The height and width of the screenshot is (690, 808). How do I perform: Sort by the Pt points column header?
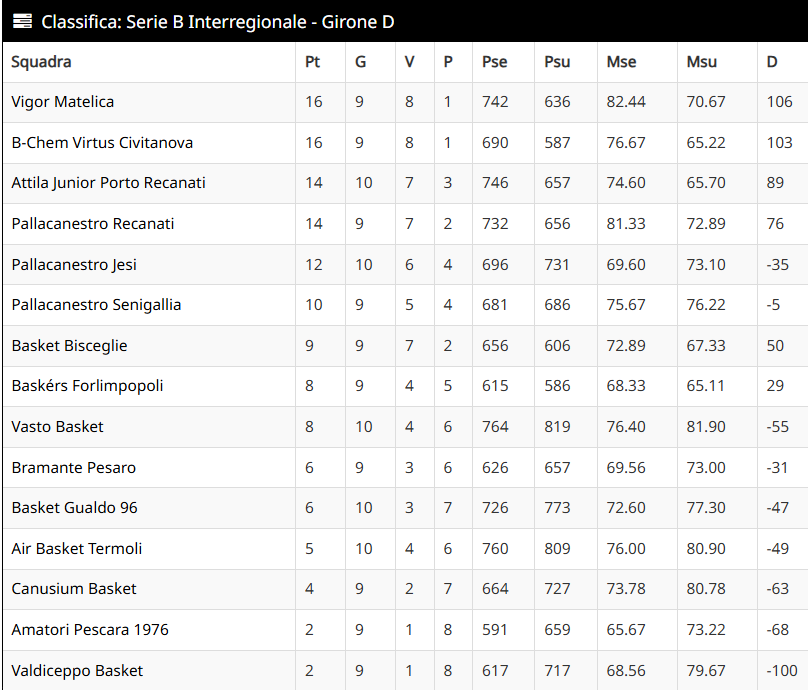[313, 62]
